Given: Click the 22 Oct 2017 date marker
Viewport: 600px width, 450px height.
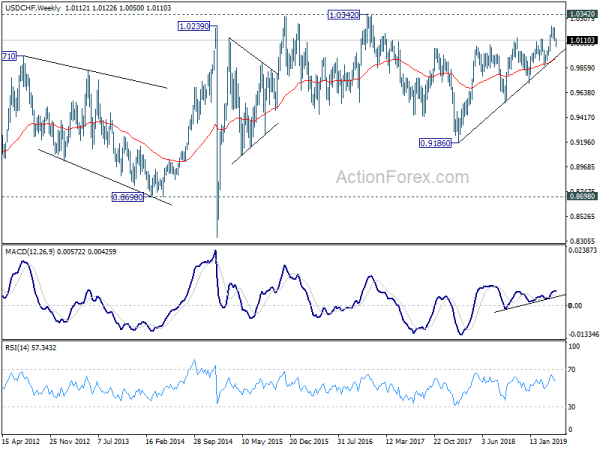Looking at the screenshot, I should coord(452,441).
